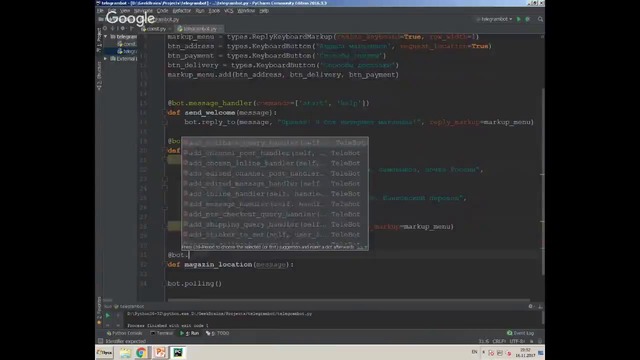Screen dimensions: 640x360
Task: Open the Tools menu
Action: [214, 11]
